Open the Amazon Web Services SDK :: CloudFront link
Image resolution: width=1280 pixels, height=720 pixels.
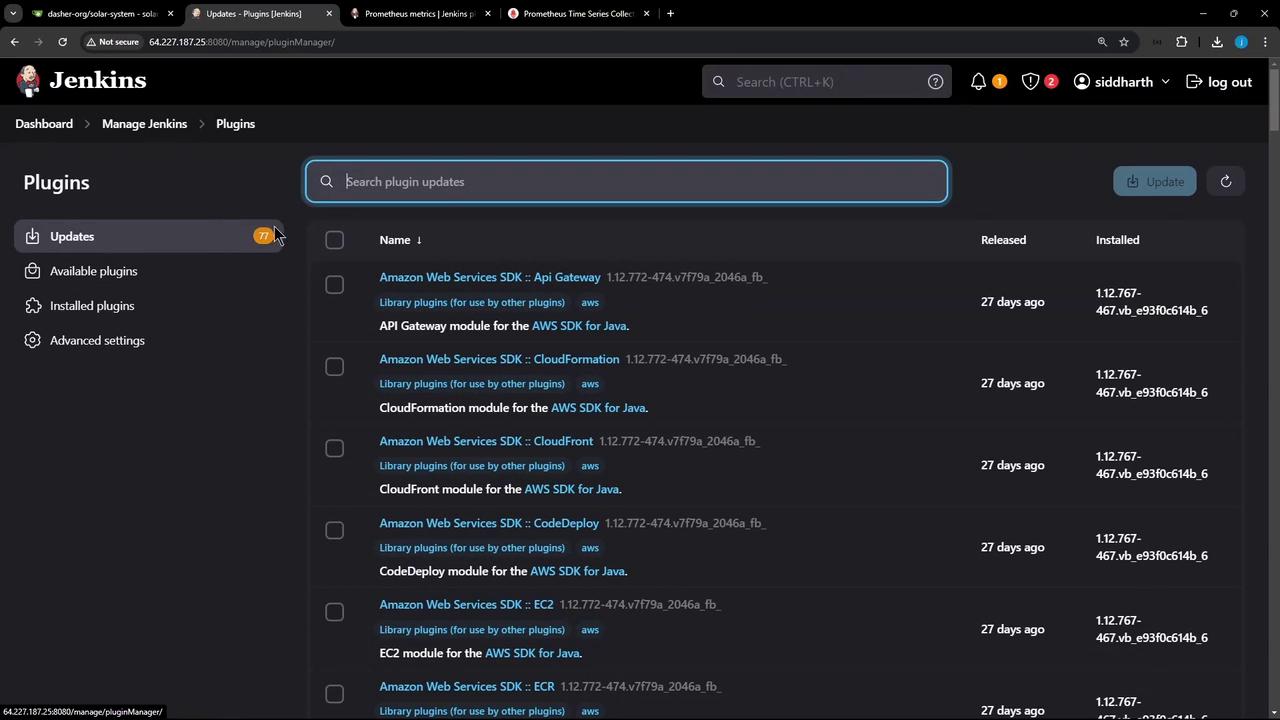point(486,441)
